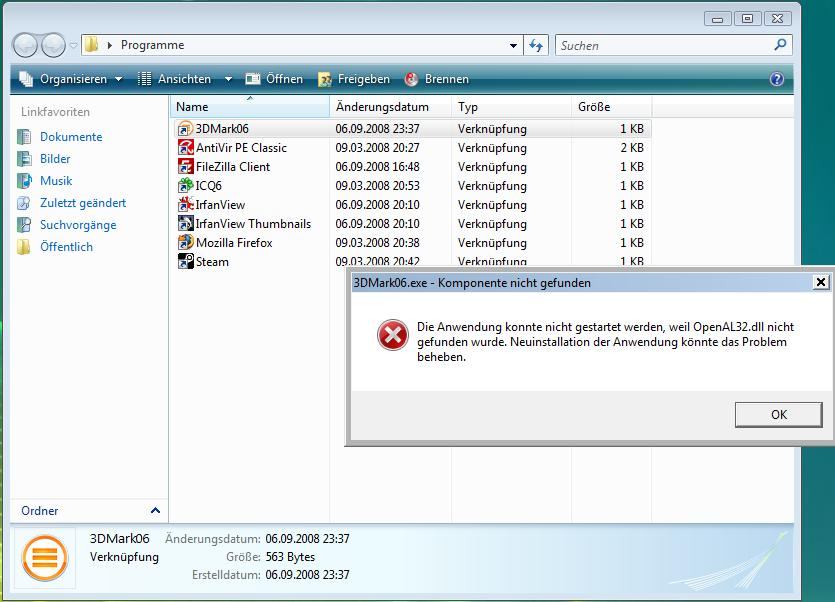835x602 pixels.
Task: Sort by the Typ column header
Action: (x=511, y=107)
